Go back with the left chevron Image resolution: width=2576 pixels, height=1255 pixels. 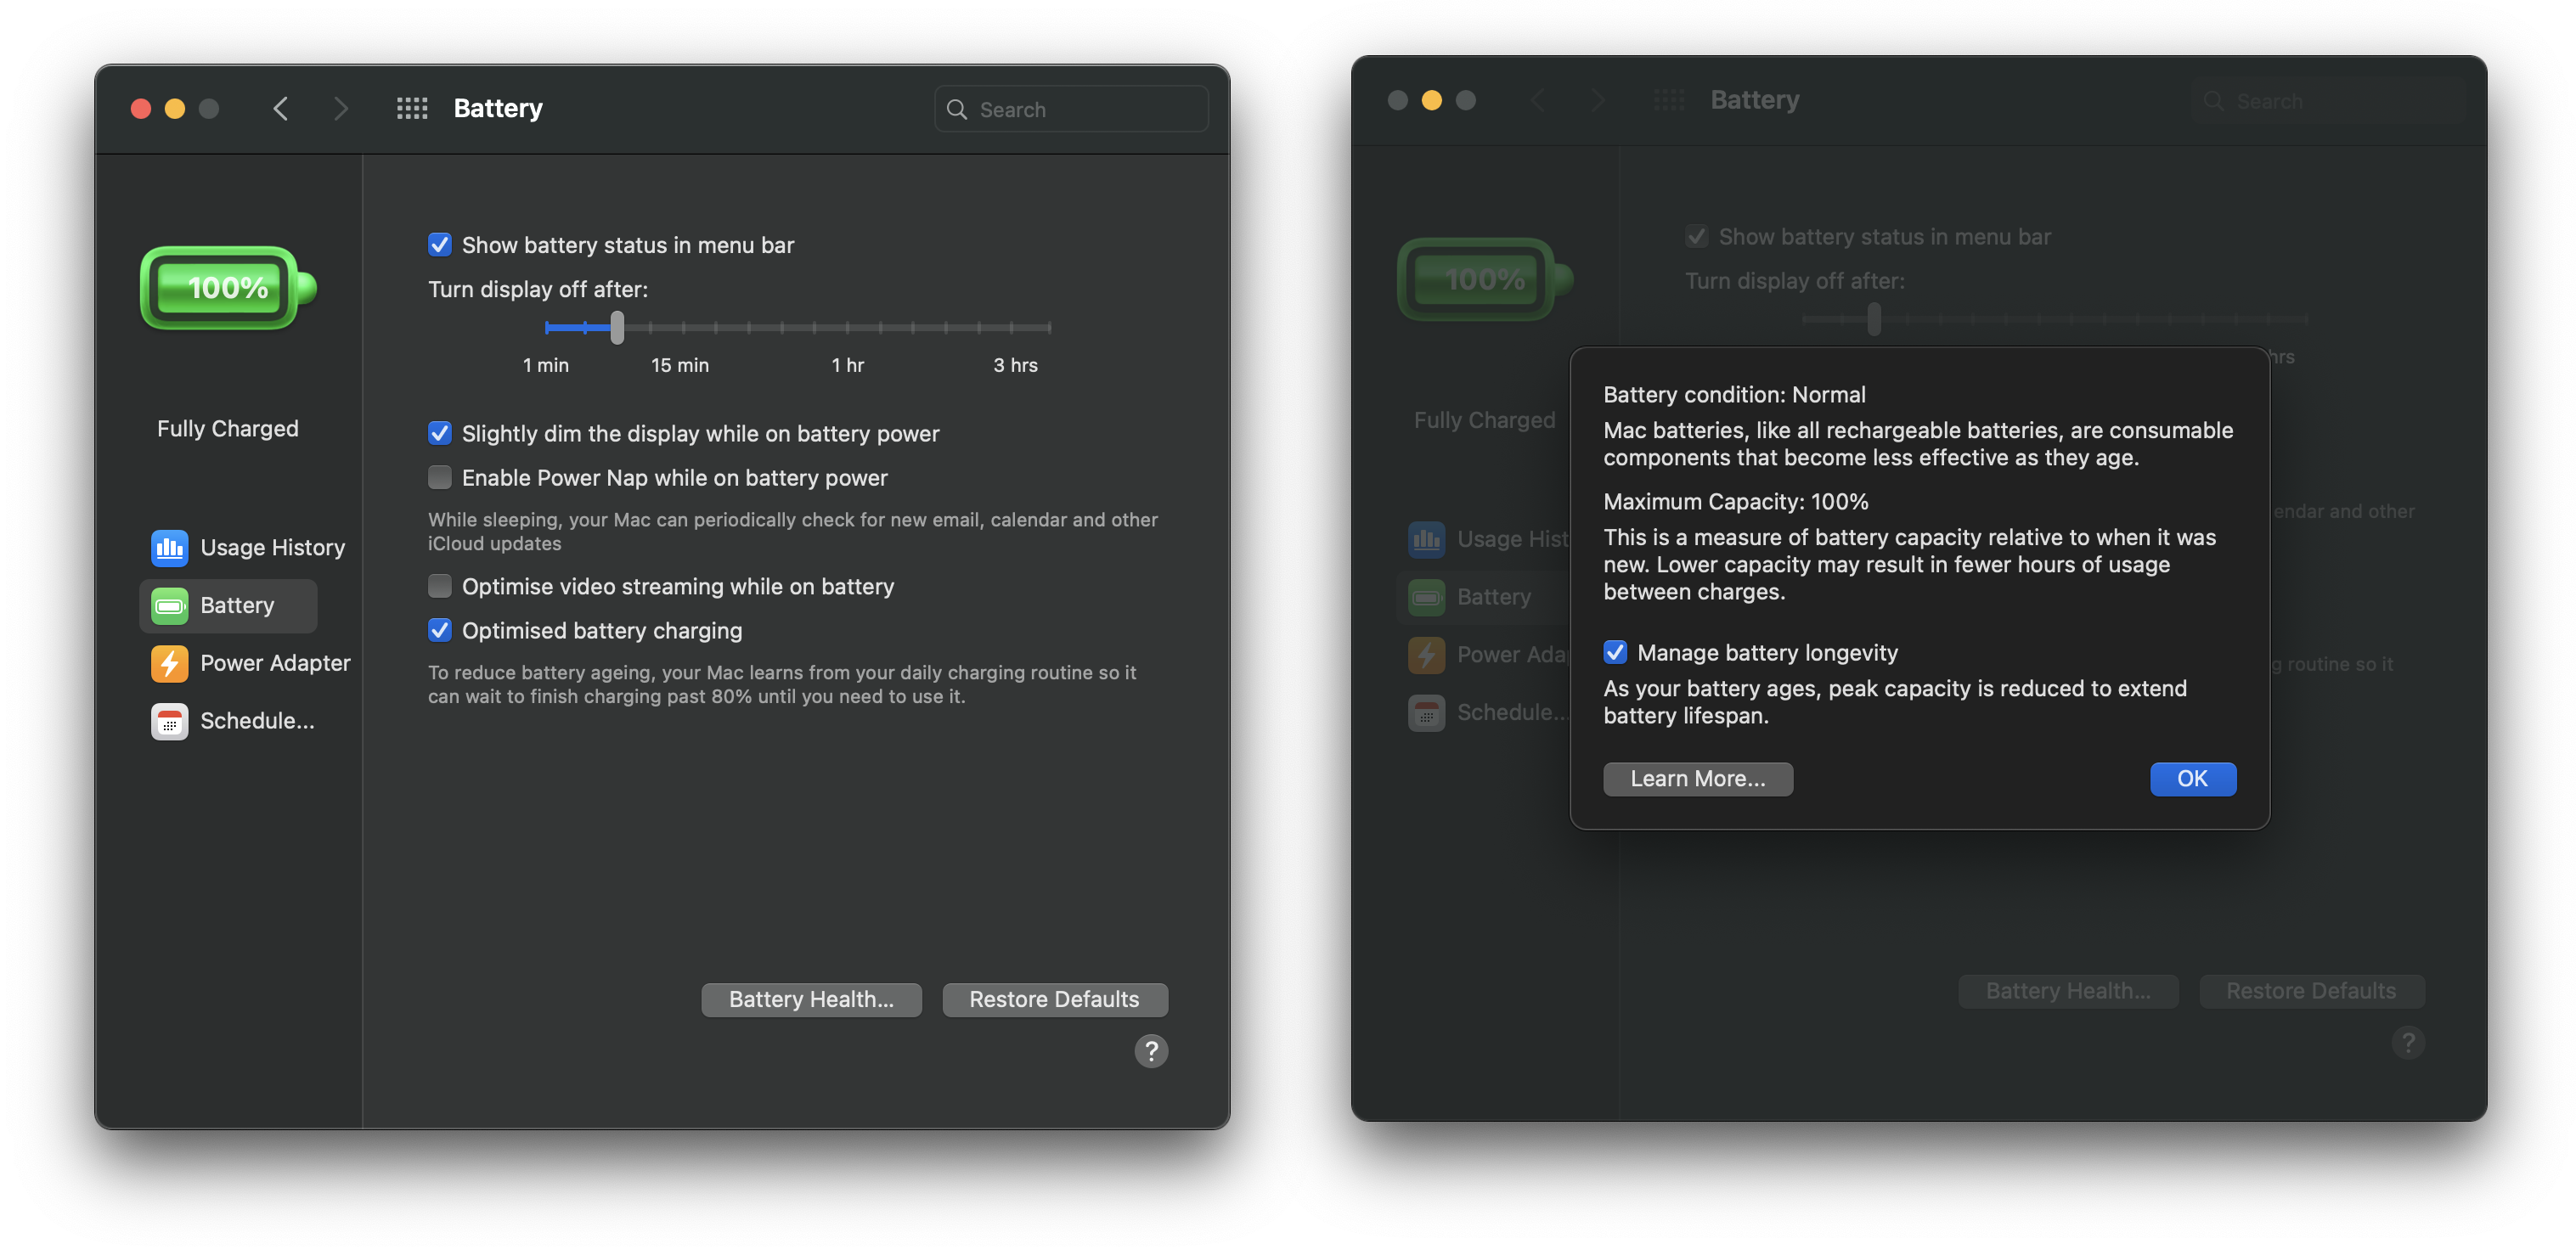(x=281, y=108)
